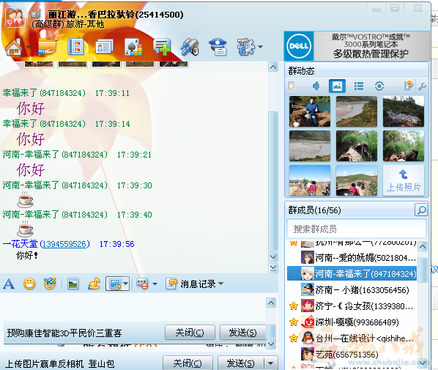438x370 pixels.
Task: Open the smiley emoticon picker
Action: pyautogui.click(x=29, y=284)
